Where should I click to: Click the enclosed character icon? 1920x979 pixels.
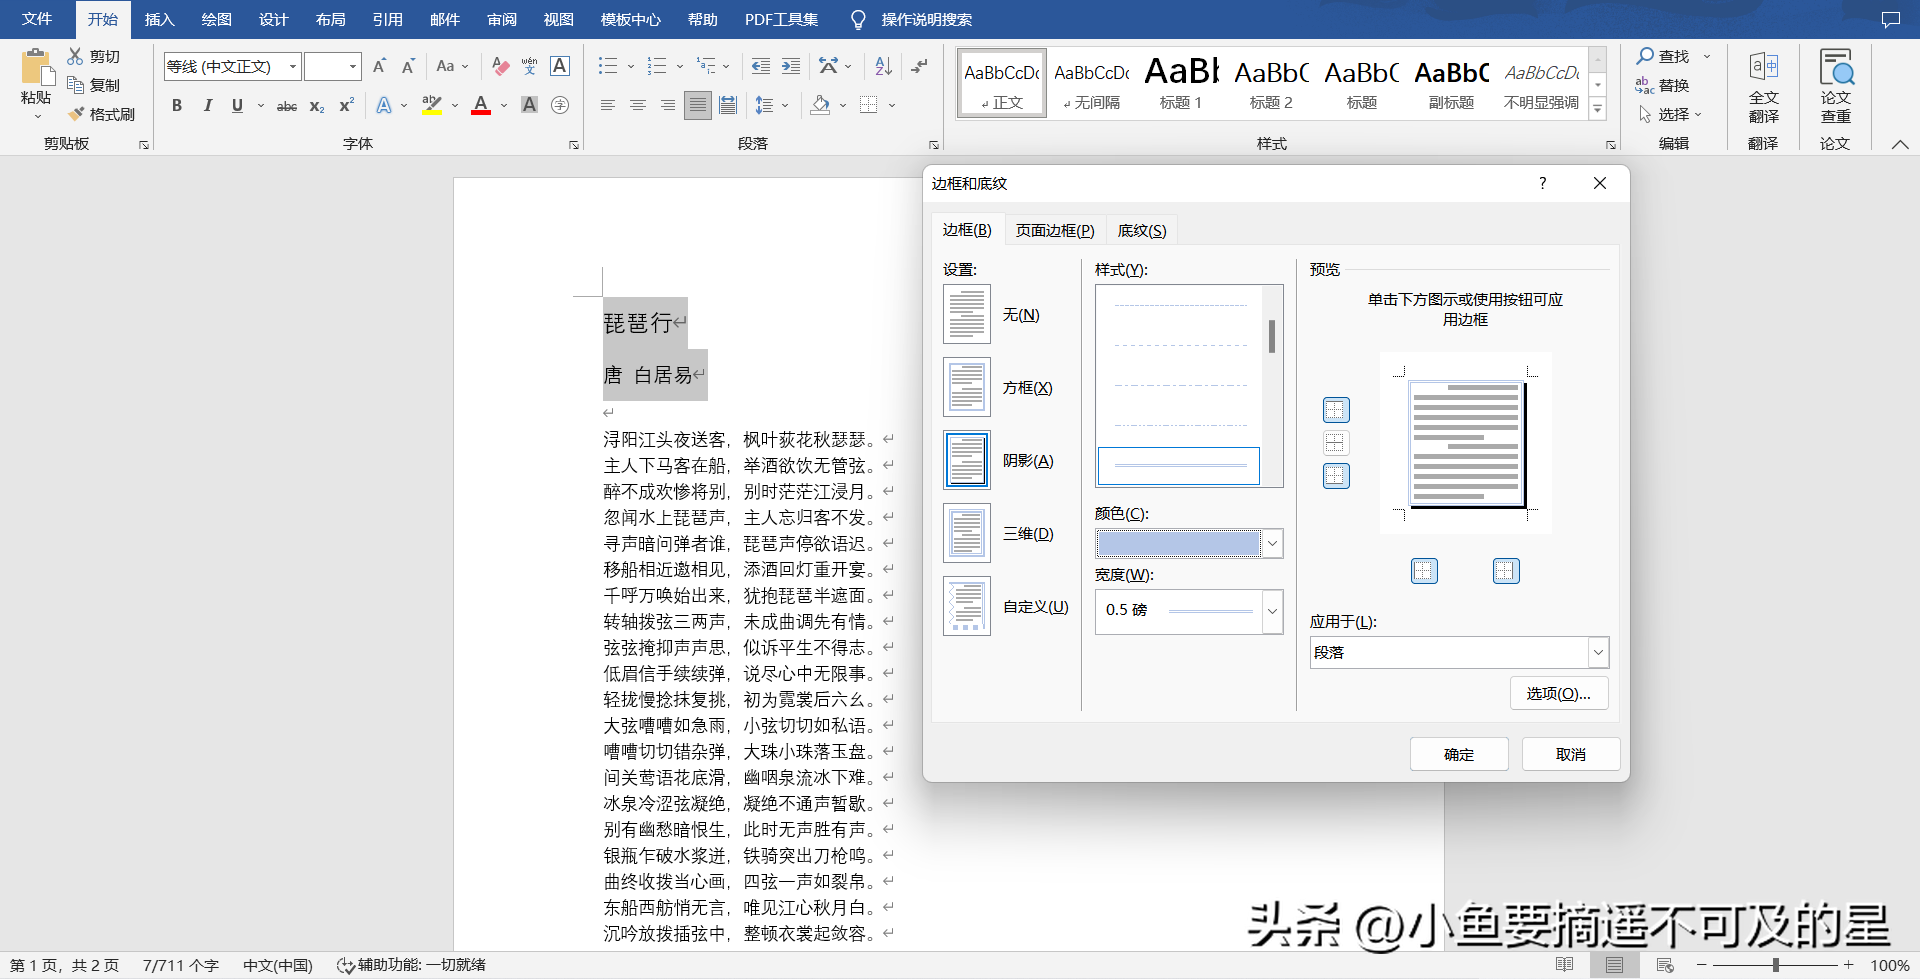[560, 105]
